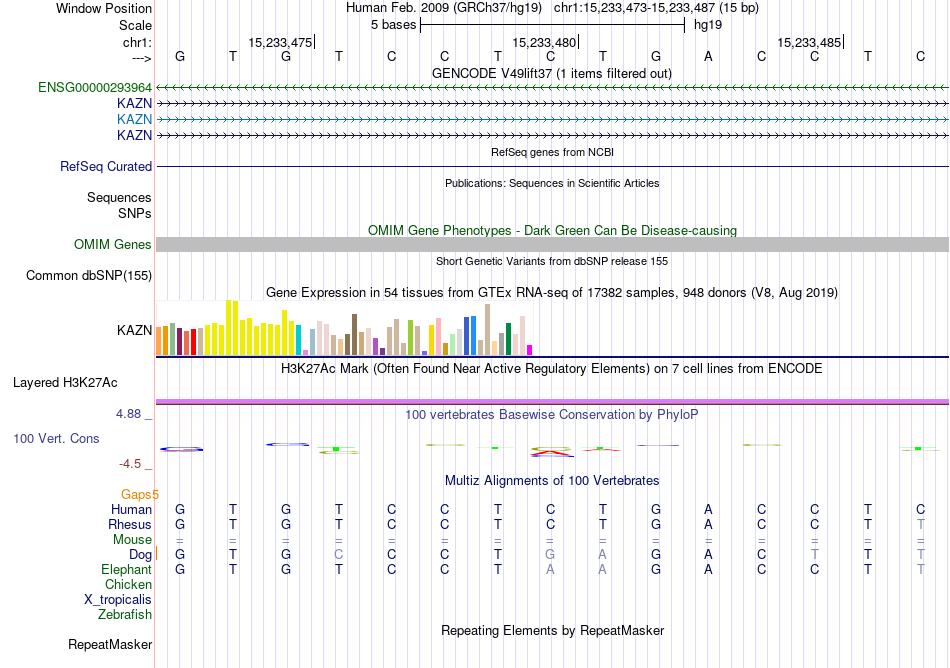The image size is (950, 668).
Task: Click the 15,233,485 position marker
Action: tap(809, 43)
